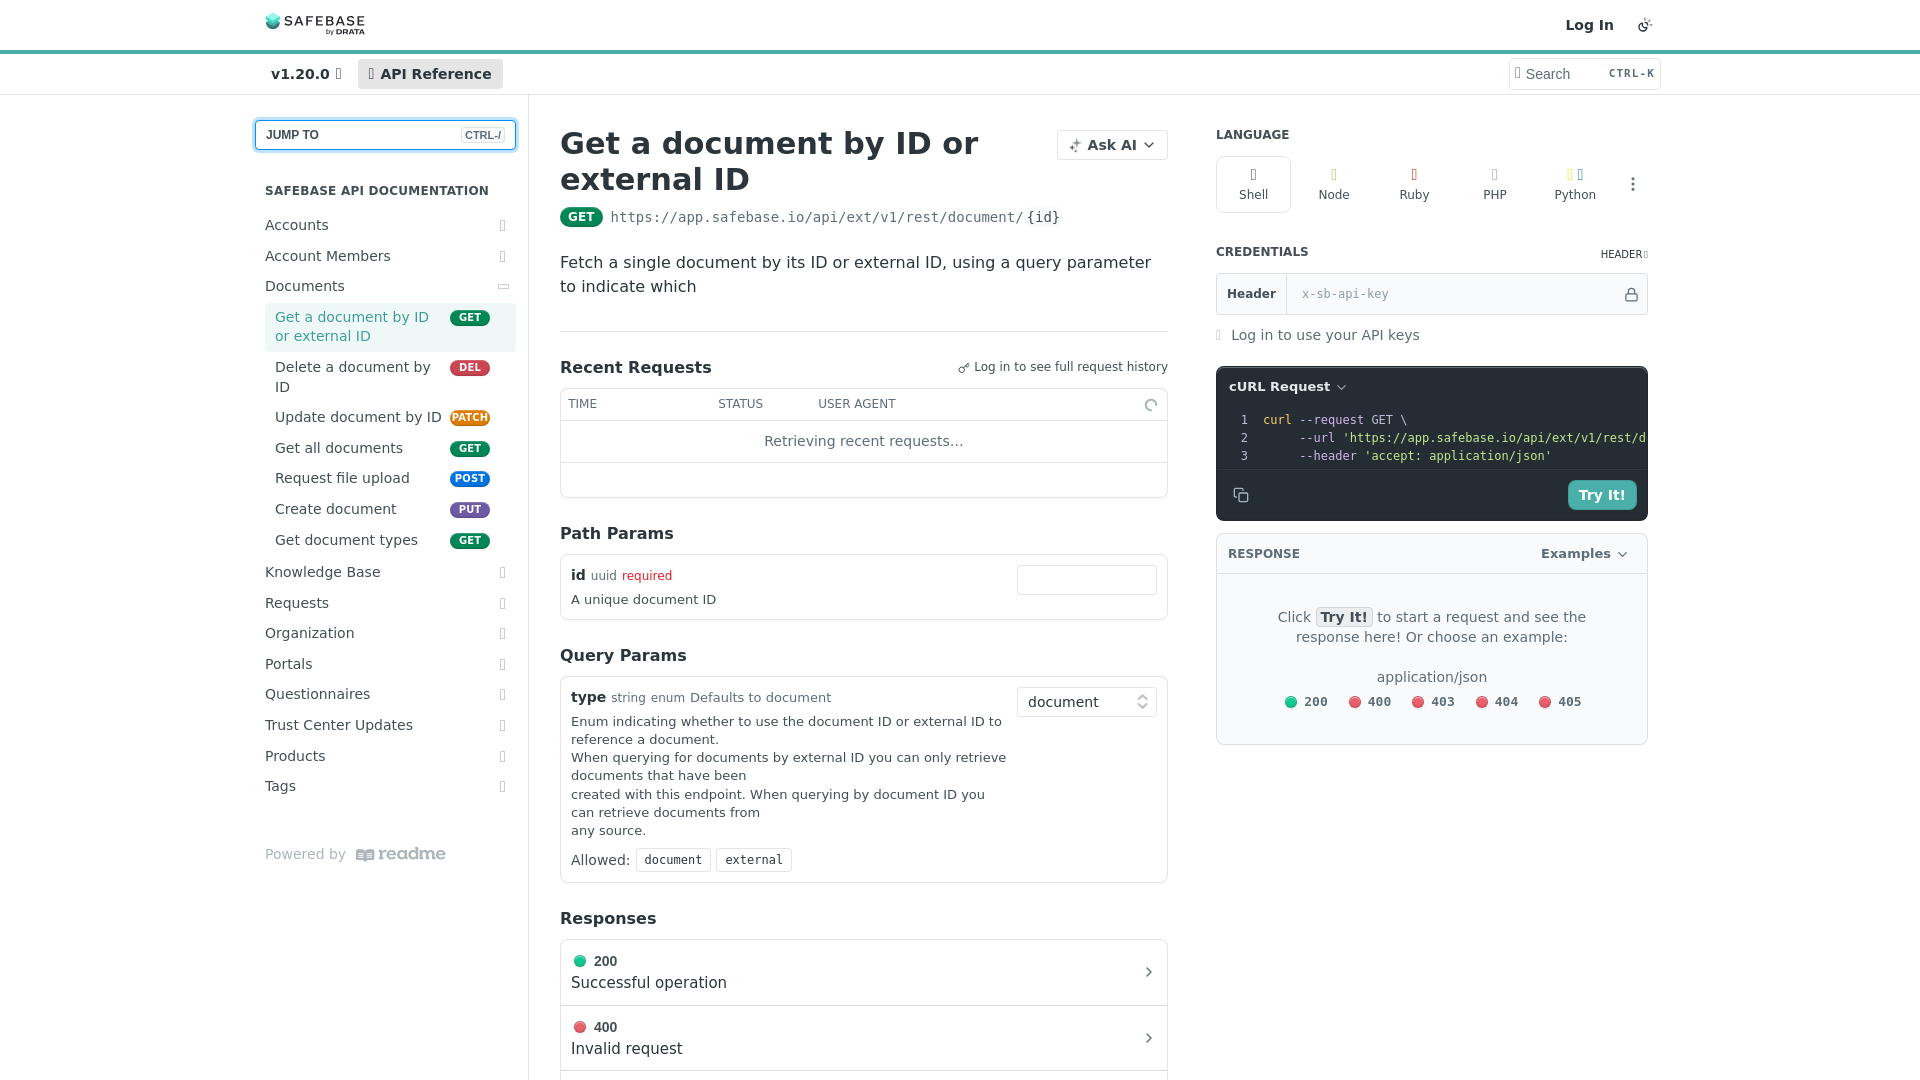This screenshot has width=1920, height=1080.
Task: Focus the JUMP TO input box
Action: (x=385, y=135)
